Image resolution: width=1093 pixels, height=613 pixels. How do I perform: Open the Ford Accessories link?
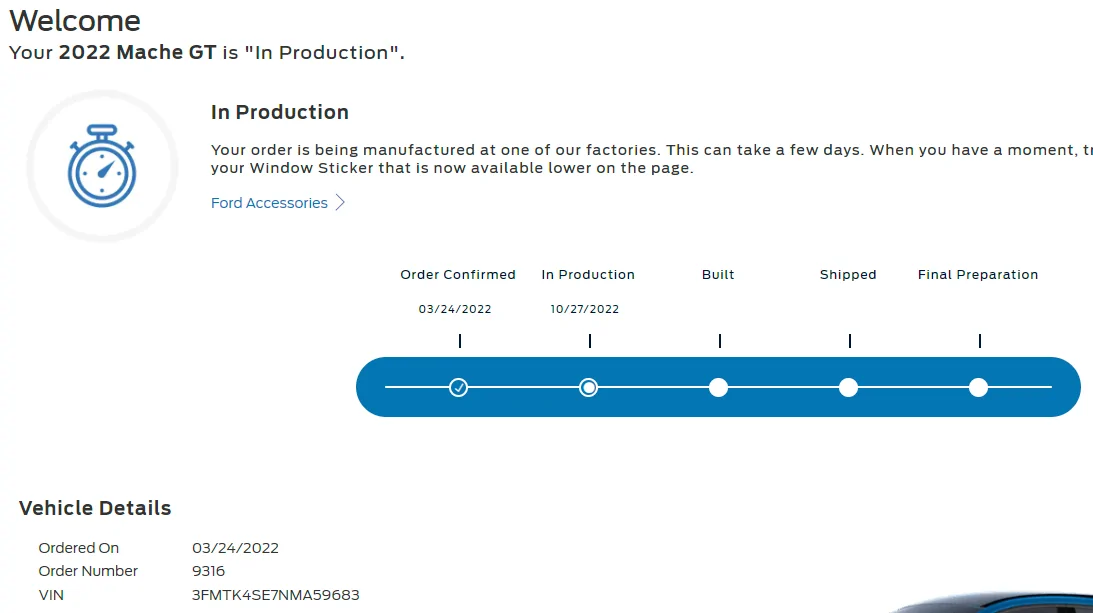click(x=269, y=203)
